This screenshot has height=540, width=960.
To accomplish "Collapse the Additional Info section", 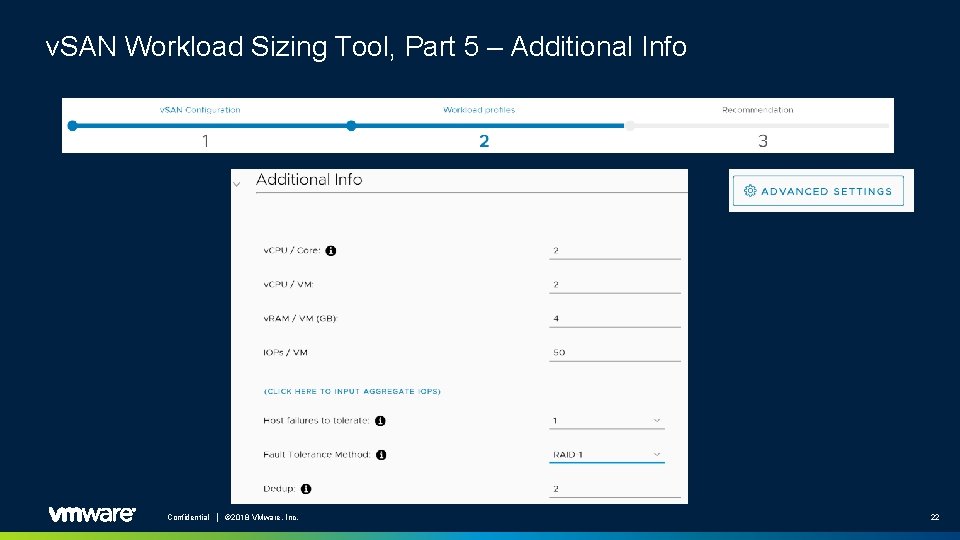I will click(x=237, y=184).
